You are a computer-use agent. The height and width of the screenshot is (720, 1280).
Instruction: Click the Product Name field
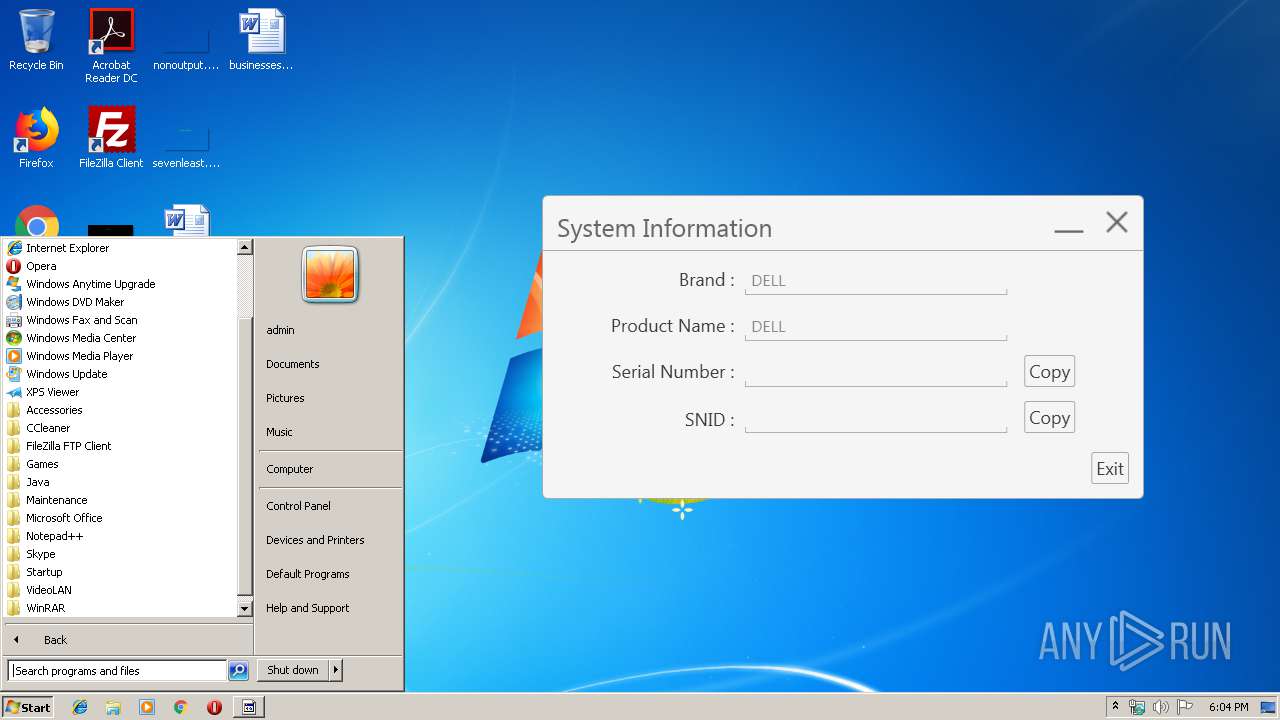click(876, 327)
